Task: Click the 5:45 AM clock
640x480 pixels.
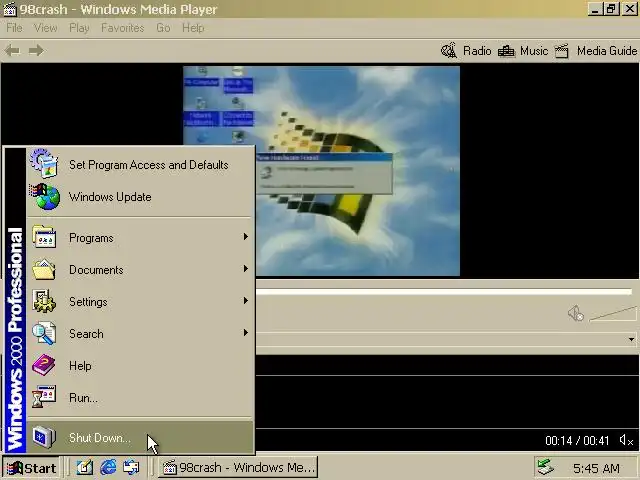Action: [596, 468]
